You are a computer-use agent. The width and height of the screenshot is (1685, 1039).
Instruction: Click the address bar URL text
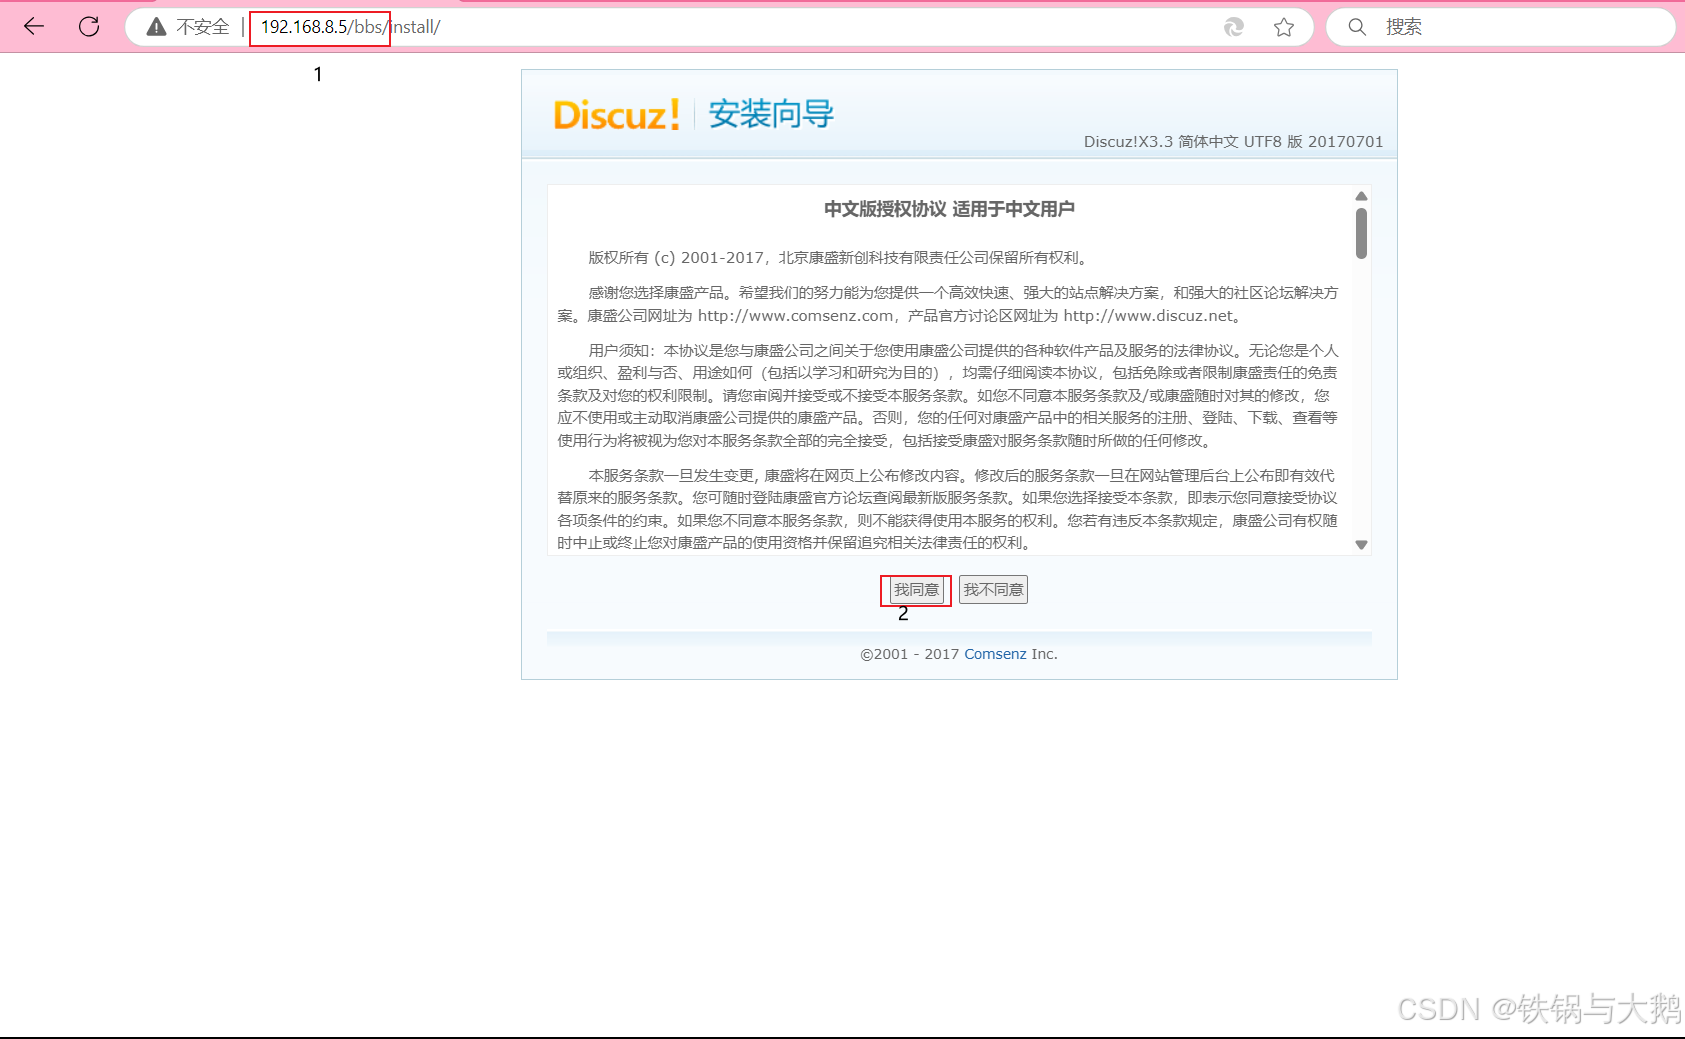(x=350, y=27)
